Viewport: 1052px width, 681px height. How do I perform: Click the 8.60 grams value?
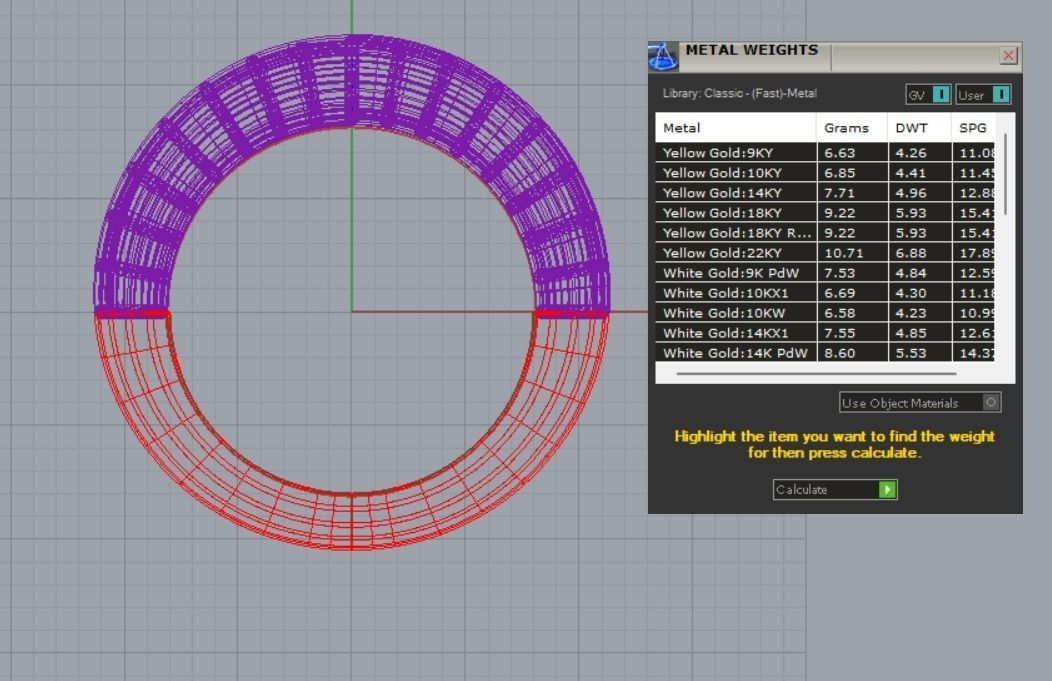(839, 353)
